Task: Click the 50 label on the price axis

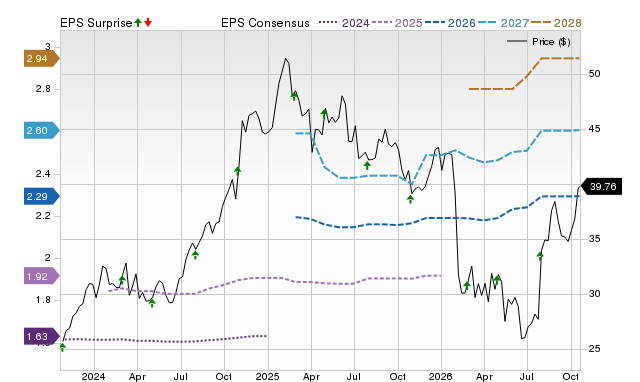Action: (594, 74)
